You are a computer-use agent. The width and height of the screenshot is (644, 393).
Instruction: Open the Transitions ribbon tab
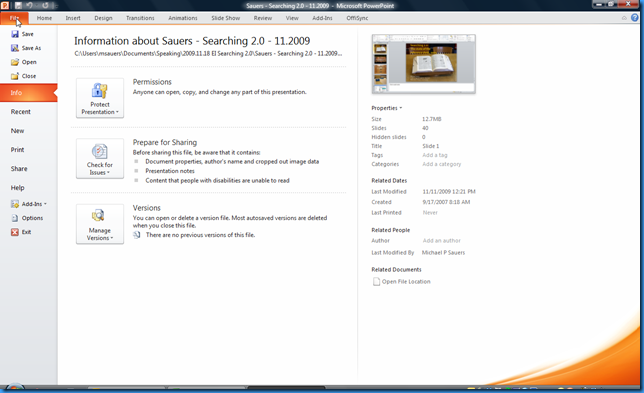(x=140, y=18)
